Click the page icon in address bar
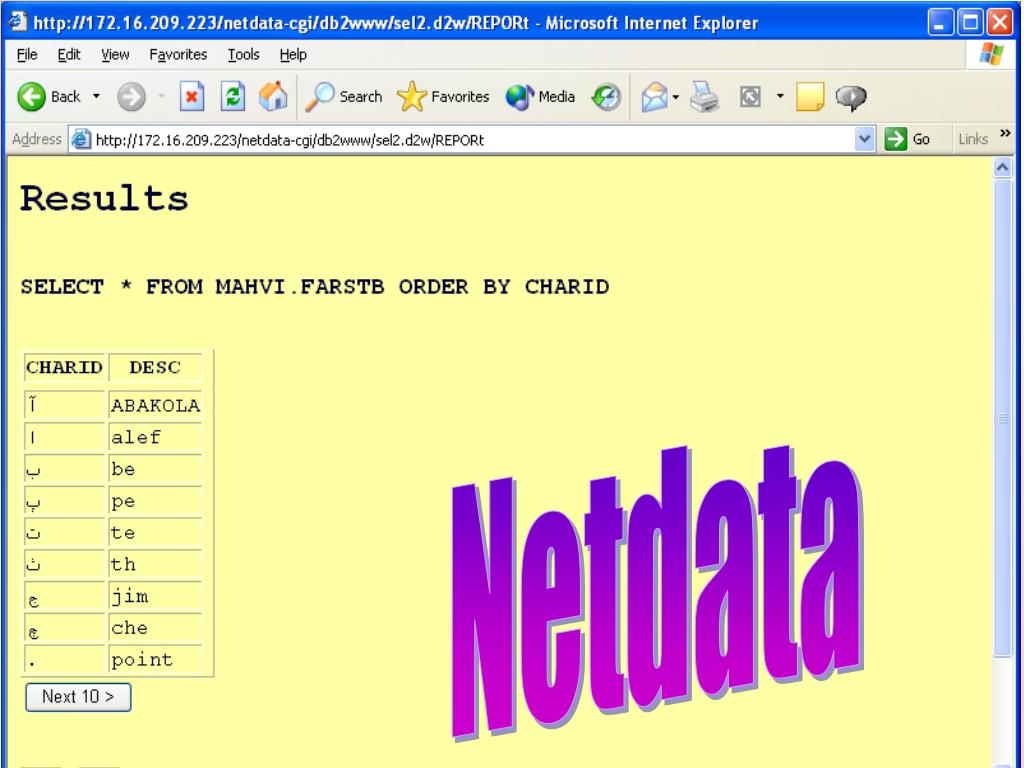 tap(81, 139)
